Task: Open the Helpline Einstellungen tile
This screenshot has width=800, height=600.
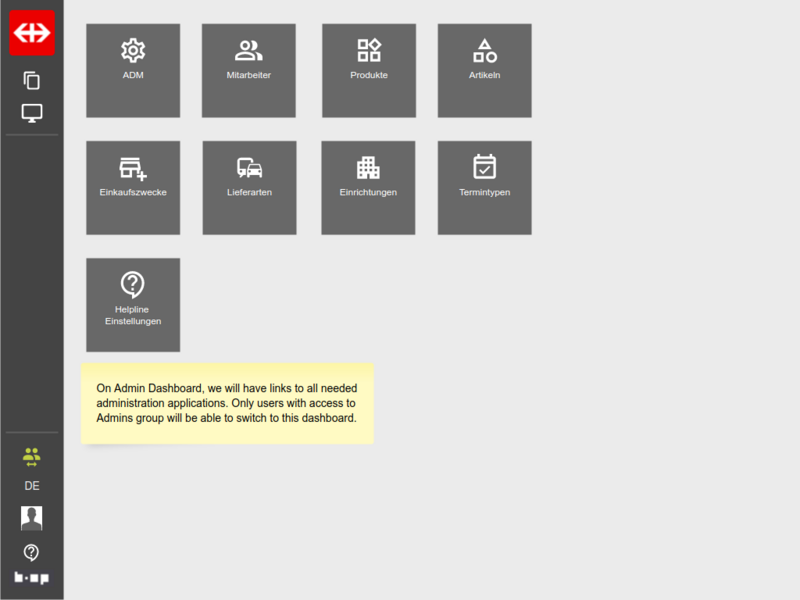Action: click(x=133, y=304)
